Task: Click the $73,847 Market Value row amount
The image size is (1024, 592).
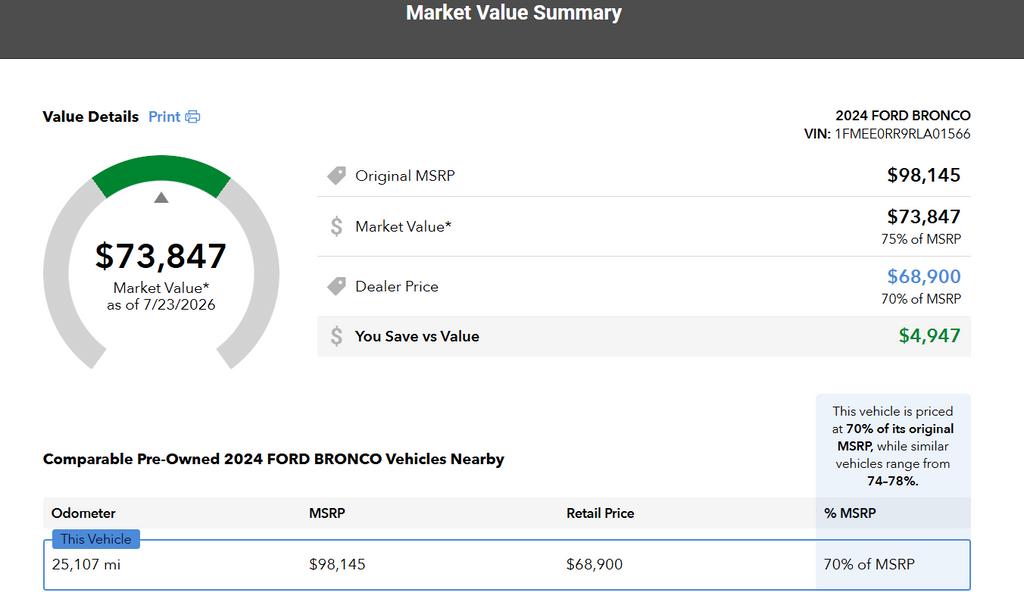Action: (923, 217)
